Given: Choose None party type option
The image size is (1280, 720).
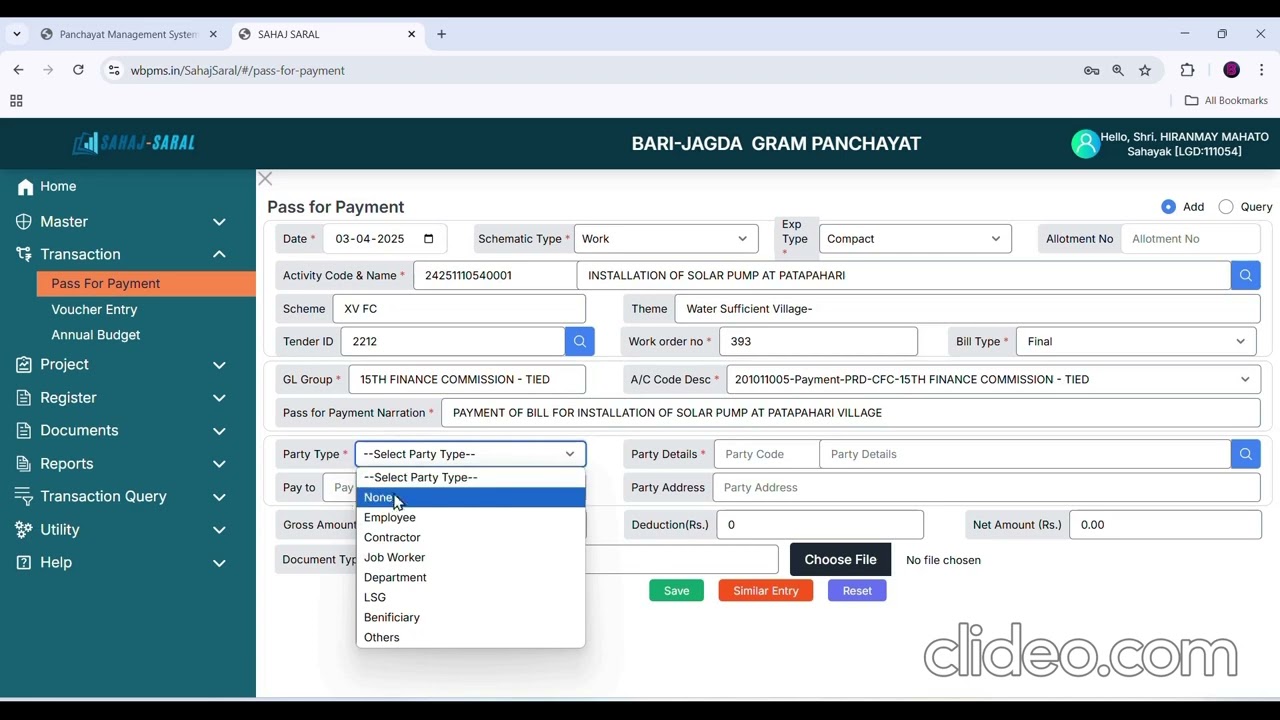Looking at the screenshot, I should pos(470,498).
